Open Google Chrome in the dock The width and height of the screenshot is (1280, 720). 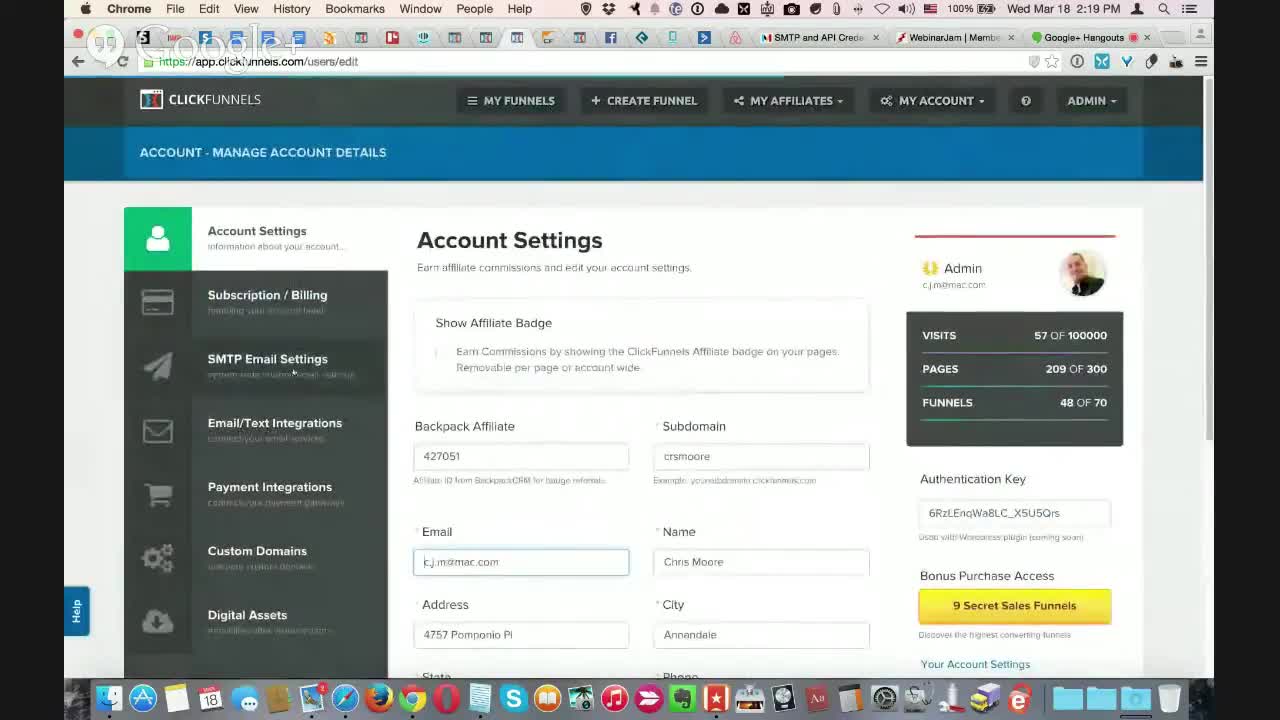click(413, 698)
